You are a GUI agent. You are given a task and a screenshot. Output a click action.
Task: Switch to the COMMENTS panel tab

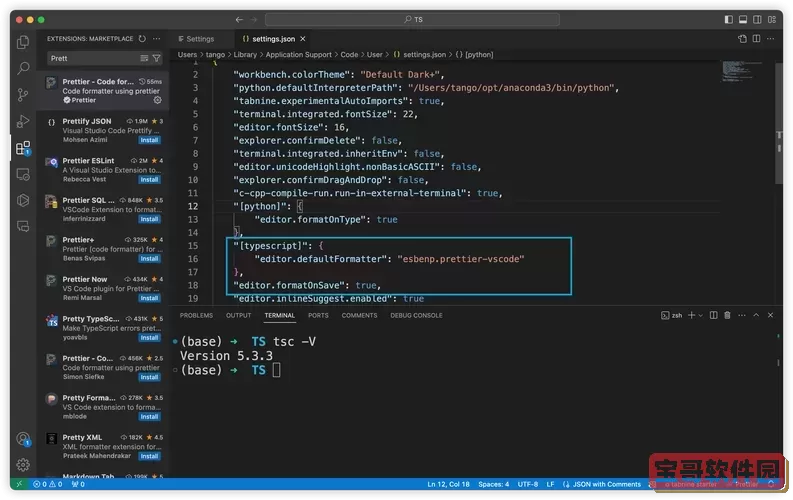coord(359,315)
